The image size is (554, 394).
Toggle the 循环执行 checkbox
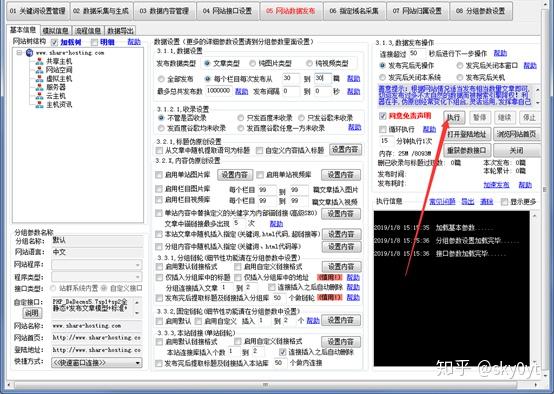tap(383, 129)
